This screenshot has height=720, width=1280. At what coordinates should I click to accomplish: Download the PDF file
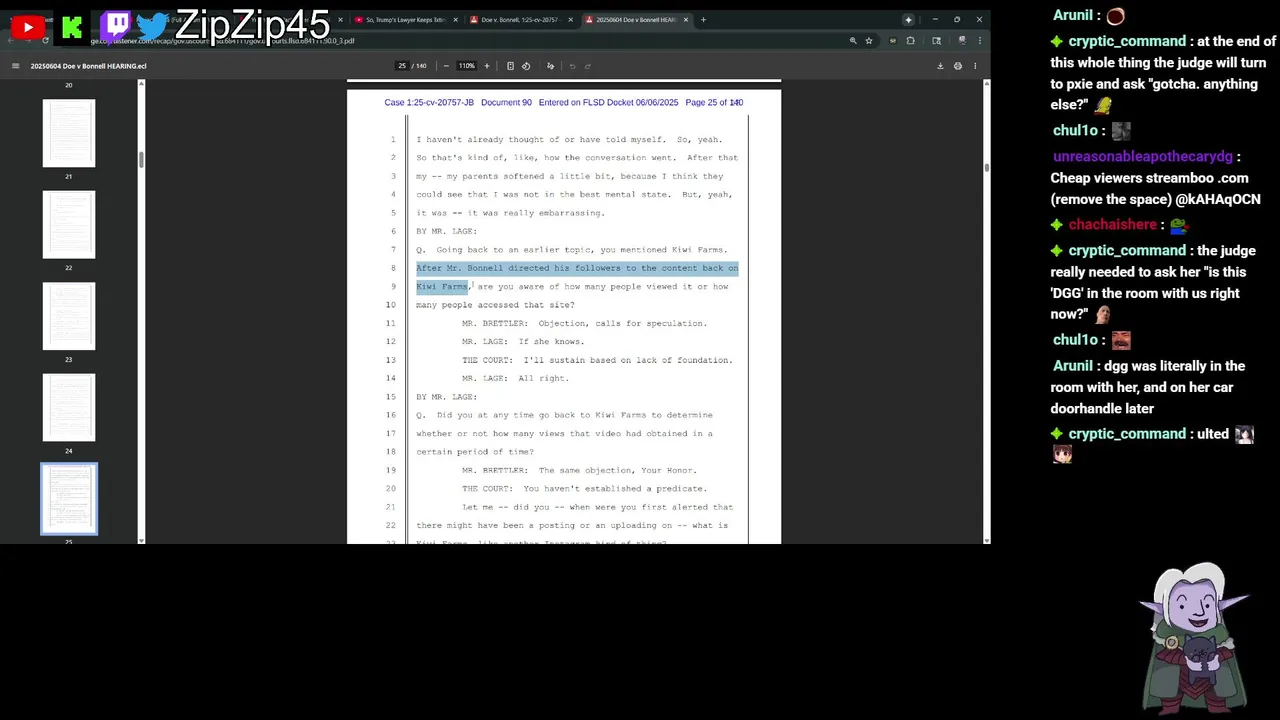(x=940, y=66)
